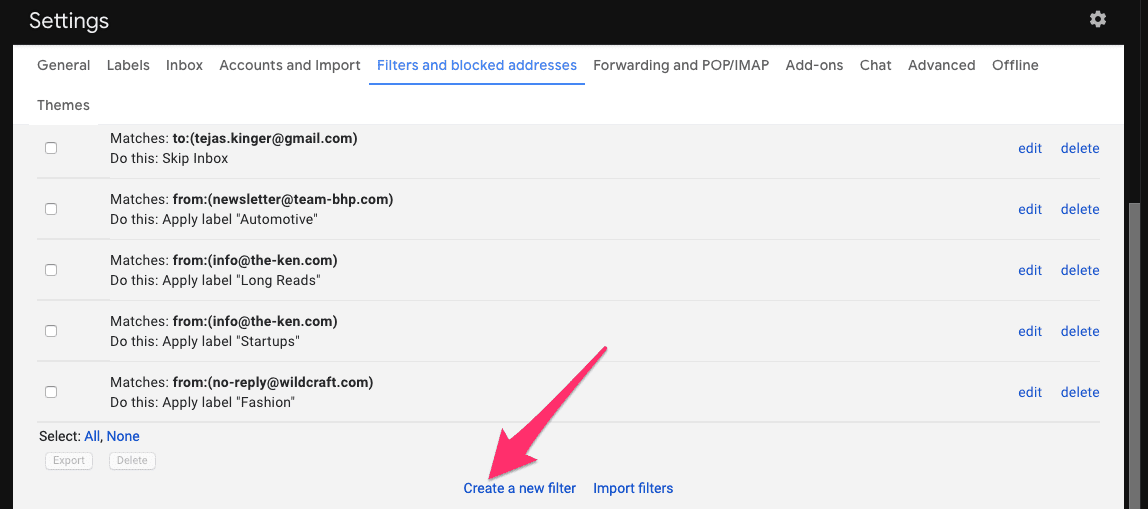Open the Offline tab
Image resolution: width=1148 pixels, height=509 pixels.
coord(1015,65)
